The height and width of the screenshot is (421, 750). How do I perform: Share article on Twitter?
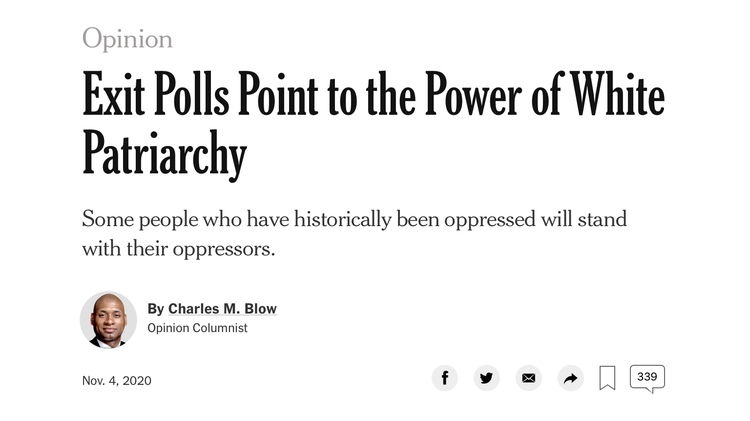click(487, 378)
